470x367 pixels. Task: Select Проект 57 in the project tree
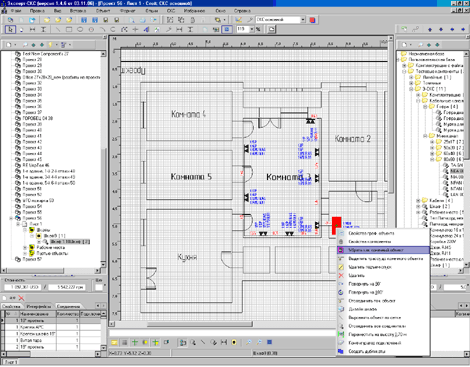click(32, 259)
